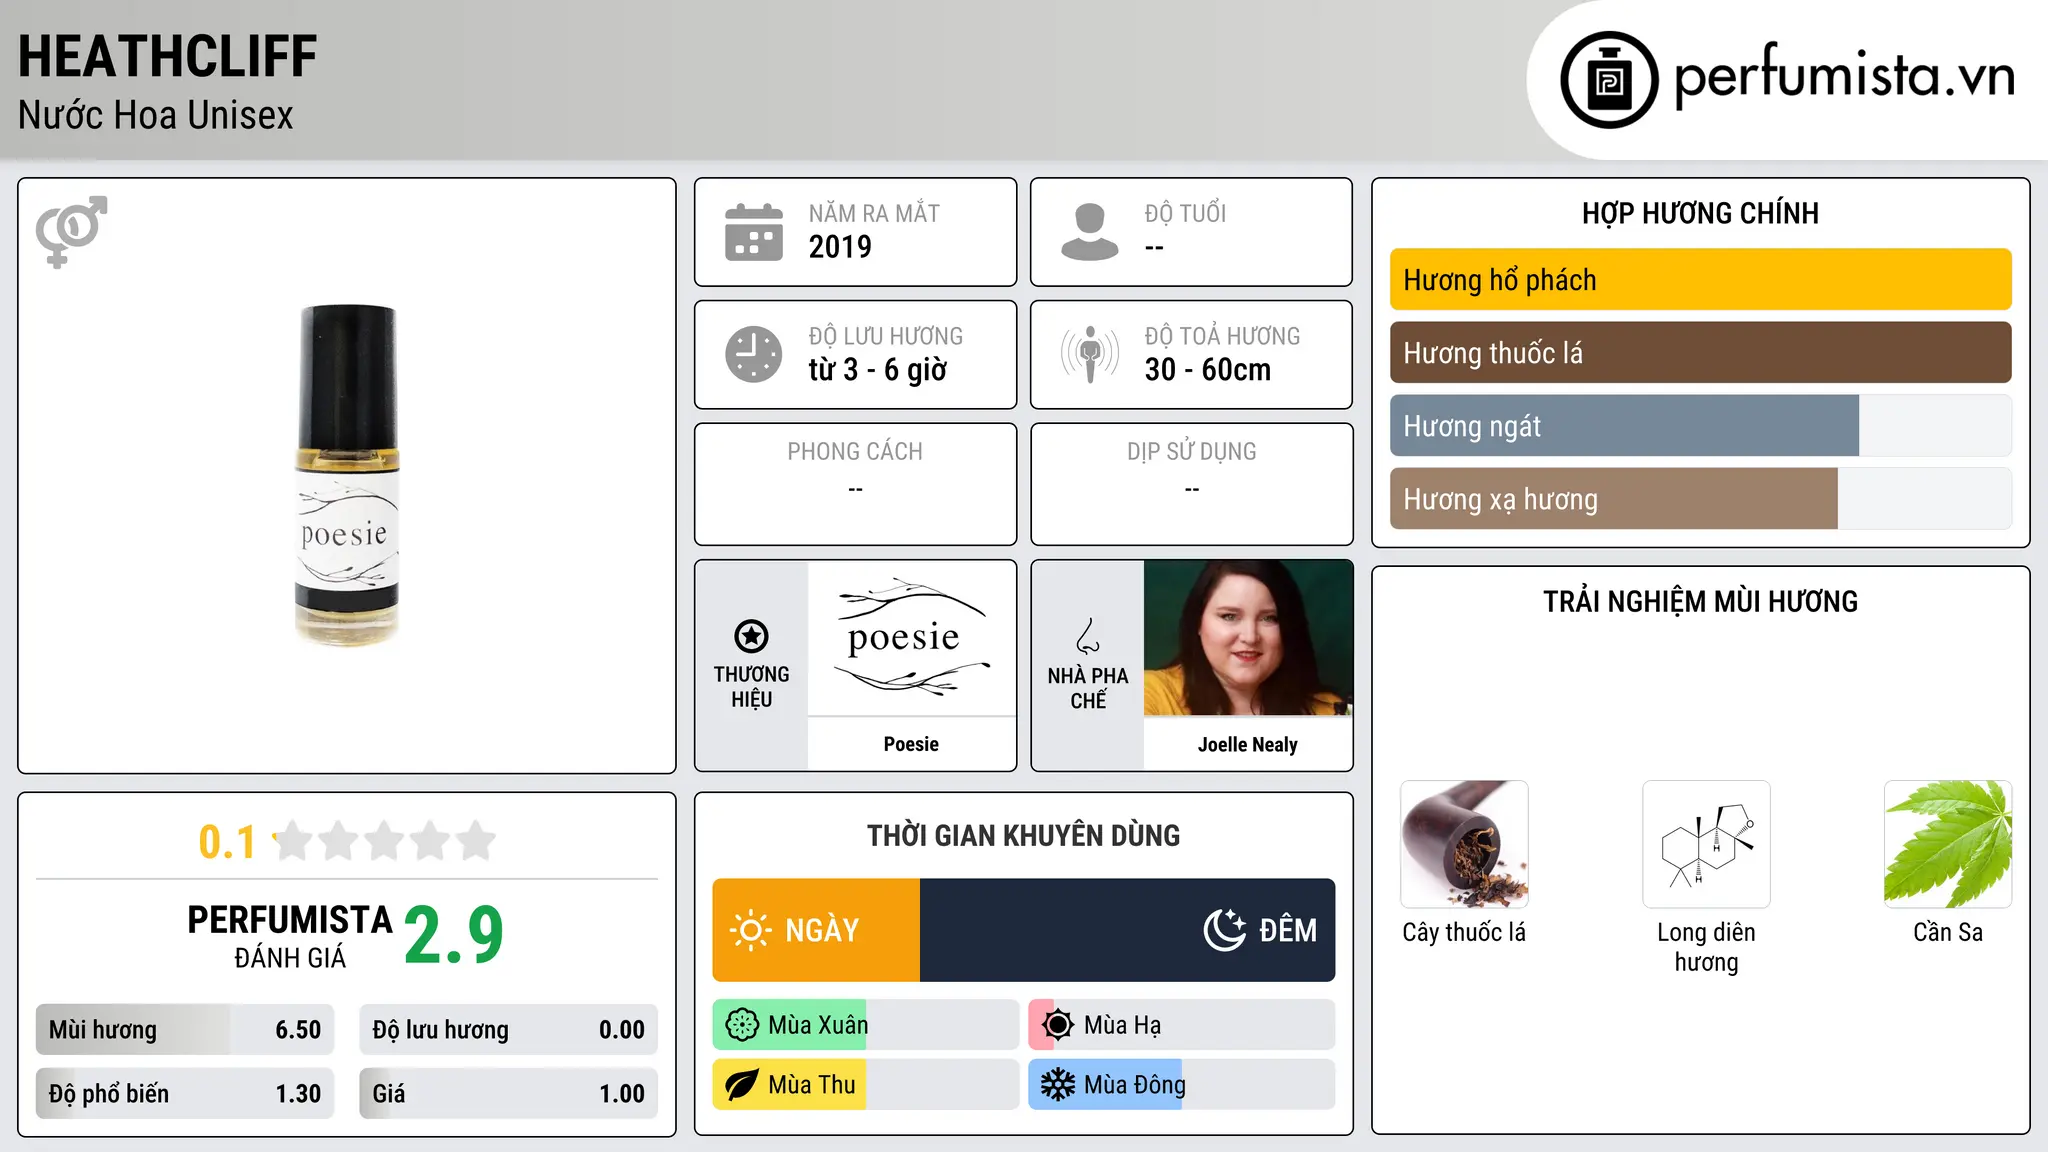Click the unisex gender symbol icon
The height and width of the screenshot is (1152, 2048).
[71, 231]
